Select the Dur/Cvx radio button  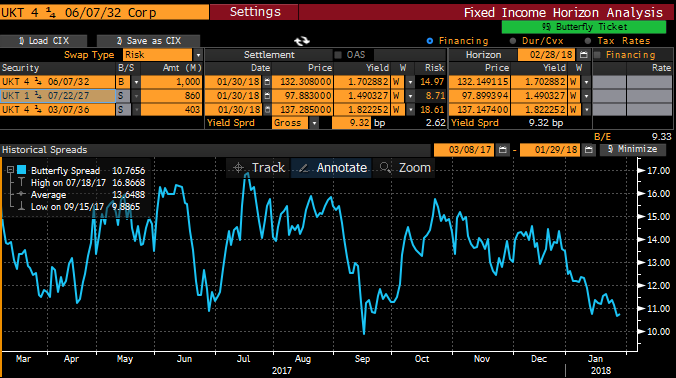[513, 41]
